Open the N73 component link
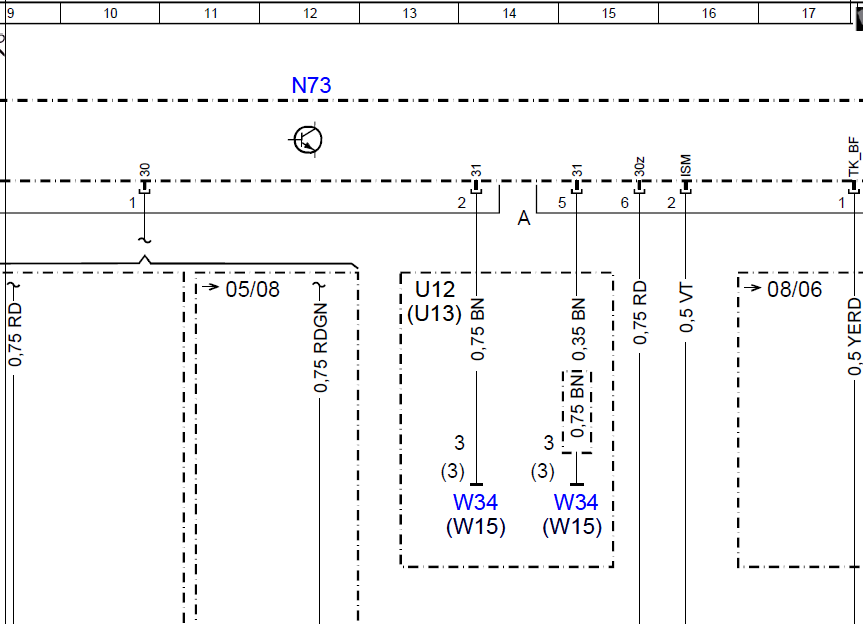The height and width of the screenshot is (624, 863). pos(311,85)
